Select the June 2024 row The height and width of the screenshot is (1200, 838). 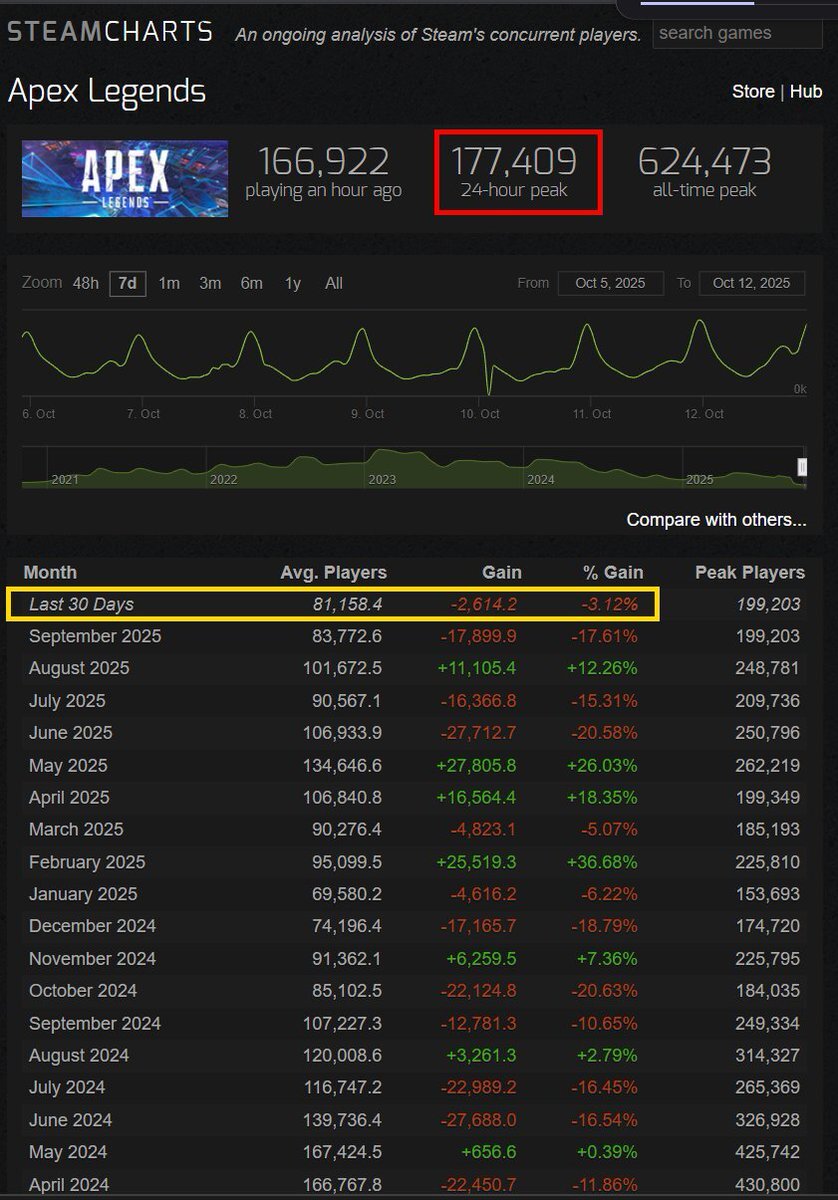(x=415, y=1120)
